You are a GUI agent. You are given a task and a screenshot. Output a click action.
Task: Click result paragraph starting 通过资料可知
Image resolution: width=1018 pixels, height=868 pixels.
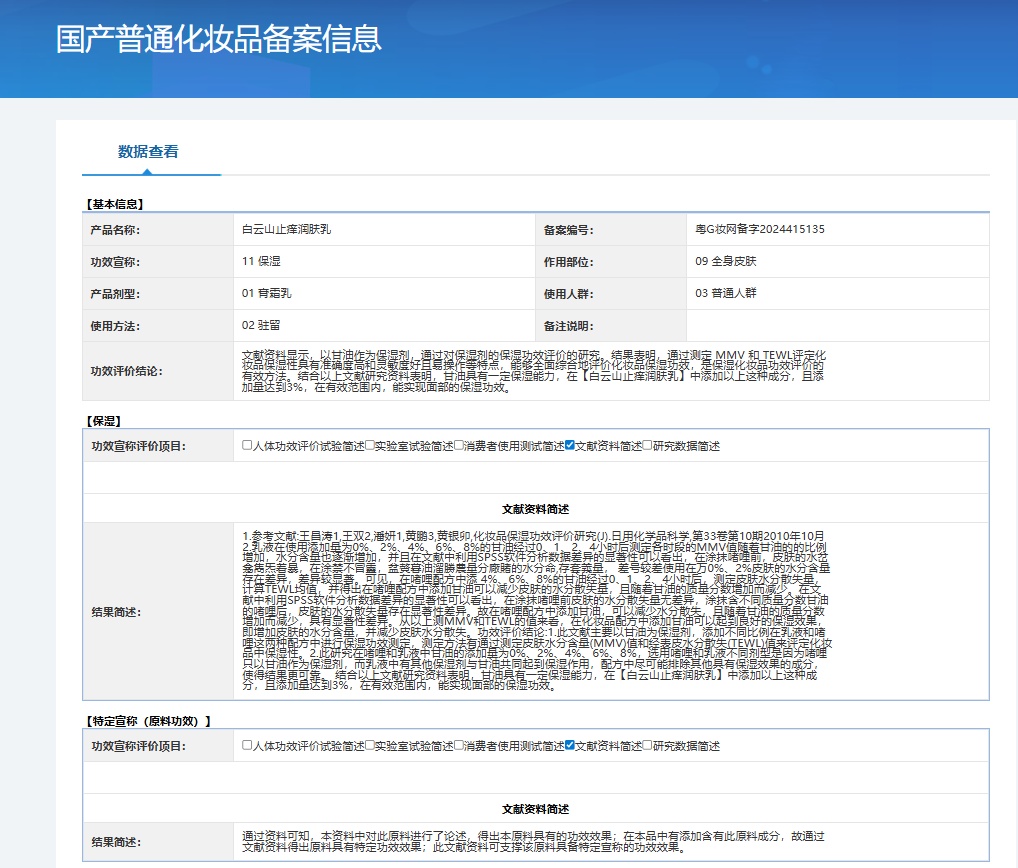[533, 842]
